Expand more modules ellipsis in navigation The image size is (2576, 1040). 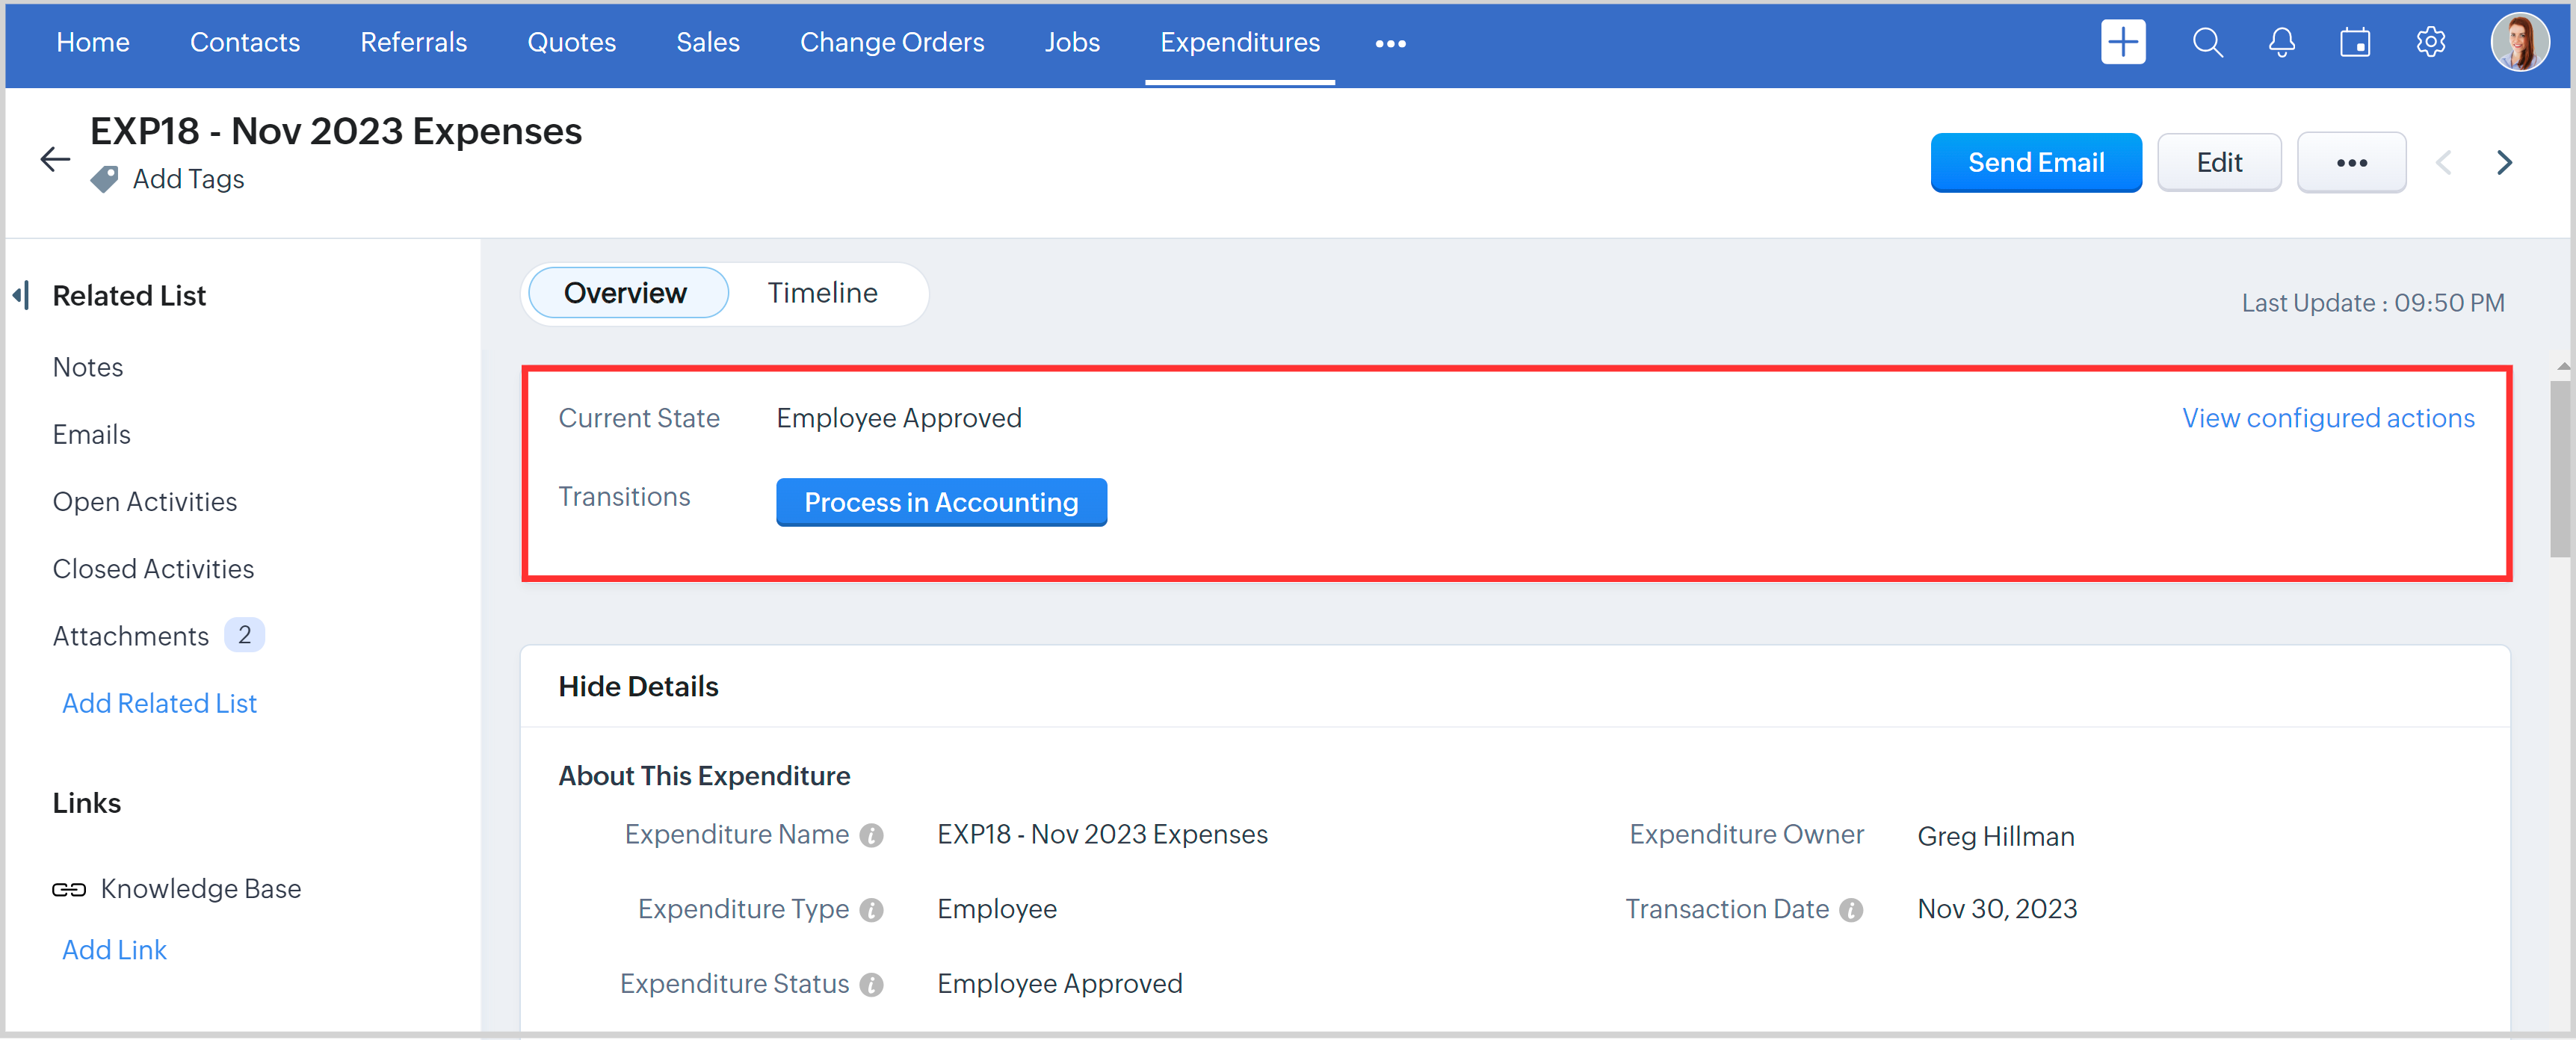tap(1390, 43)
